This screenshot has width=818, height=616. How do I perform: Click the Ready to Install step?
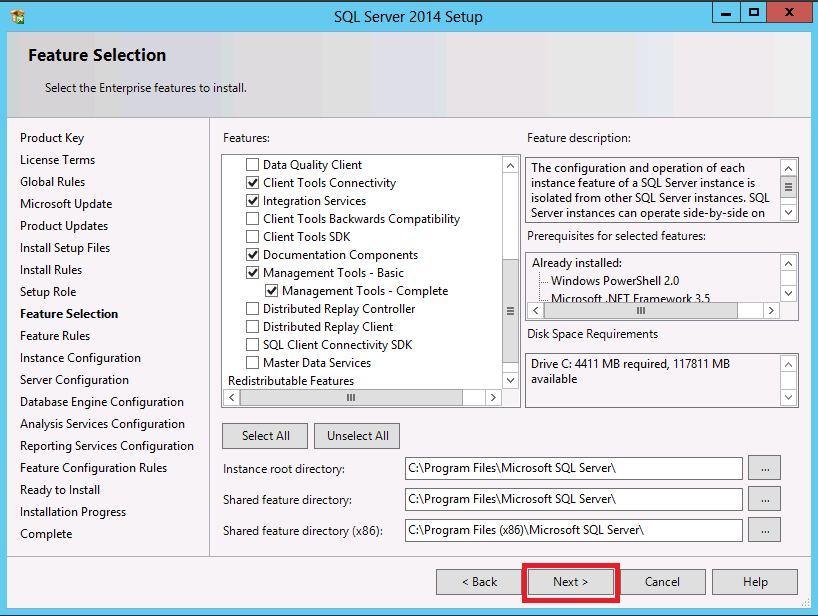(60, 490)
